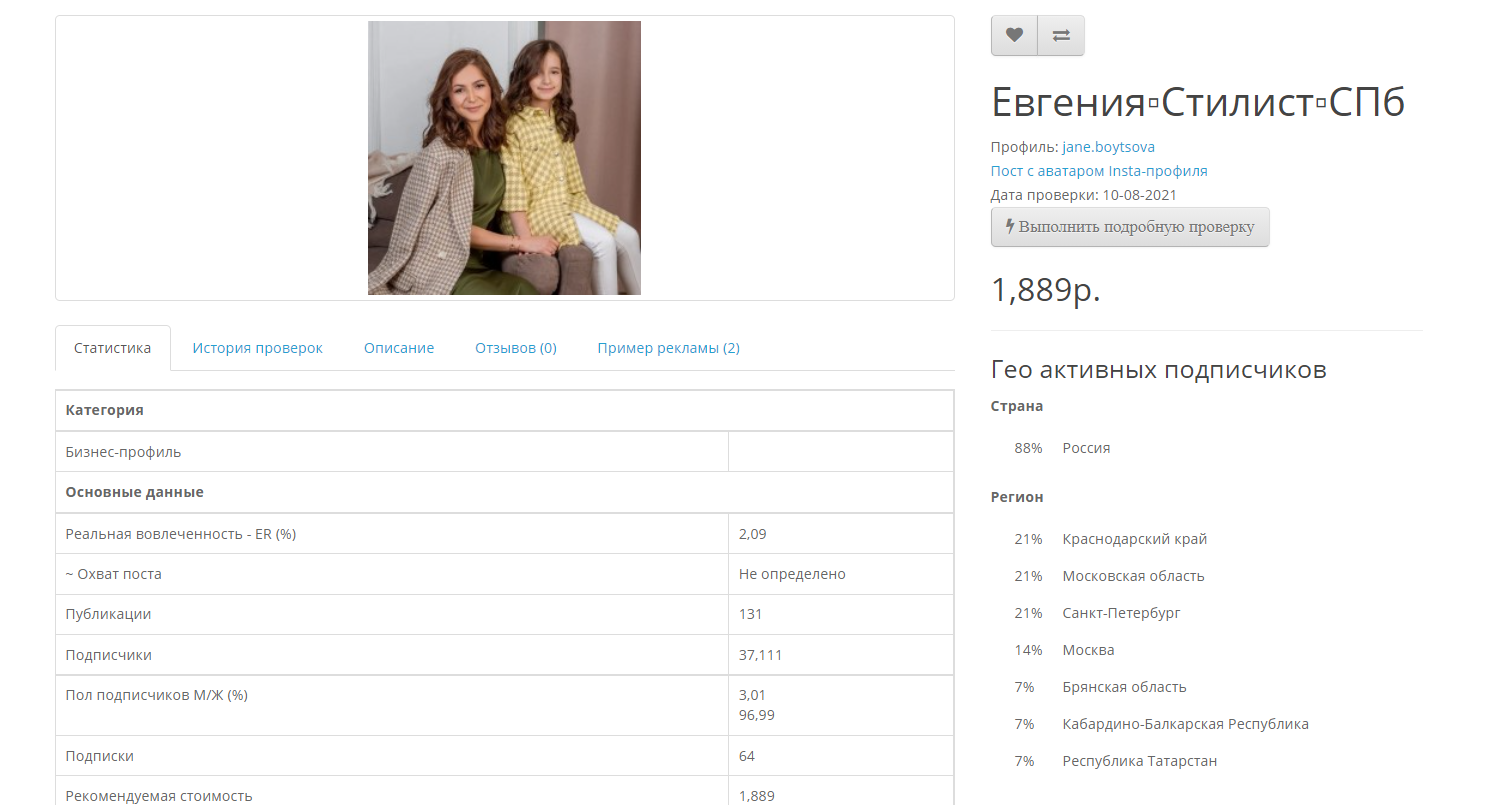Click 'Рекомендуемая стоимость' row label
This screenshot has height=805, width=1485.
click(x=159, y=796)
